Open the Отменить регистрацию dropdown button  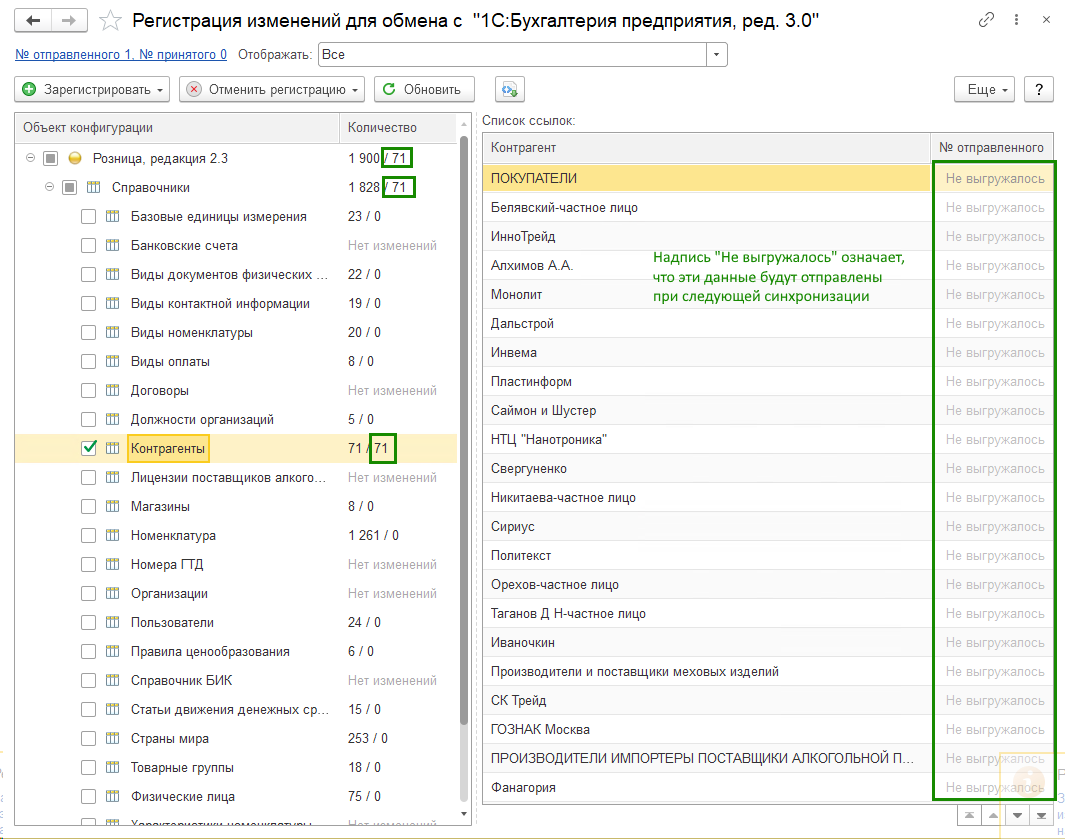click(272, 90)
